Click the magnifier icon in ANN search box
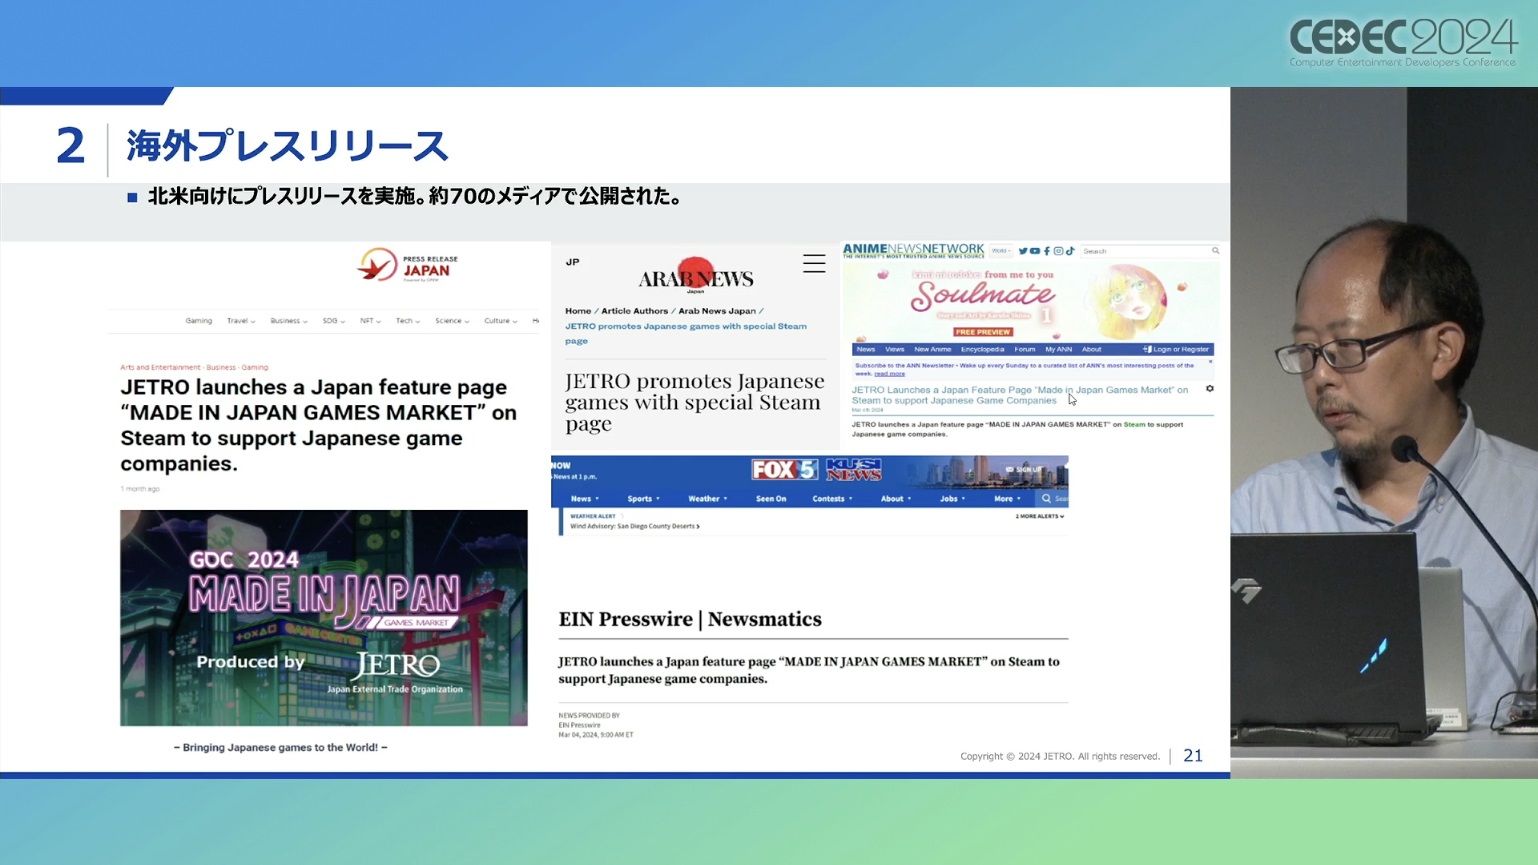Viewport: 1538px width, 865px height. [x=1215, y=251]
